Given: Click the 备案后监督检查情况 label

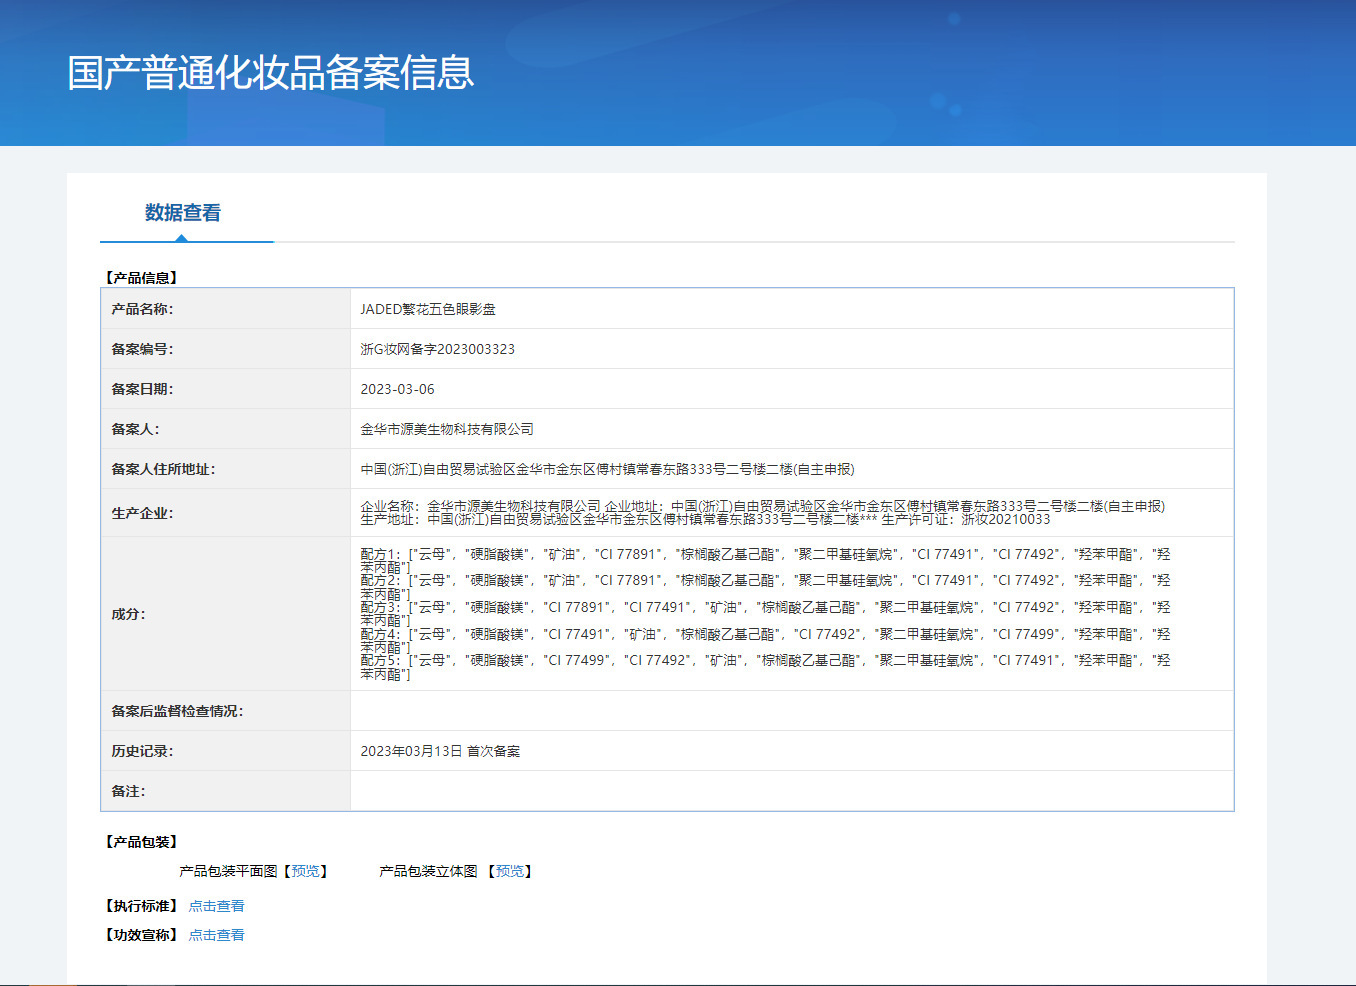Looking at the screenshot, I should pyautogui.click(x=177, y=711).
